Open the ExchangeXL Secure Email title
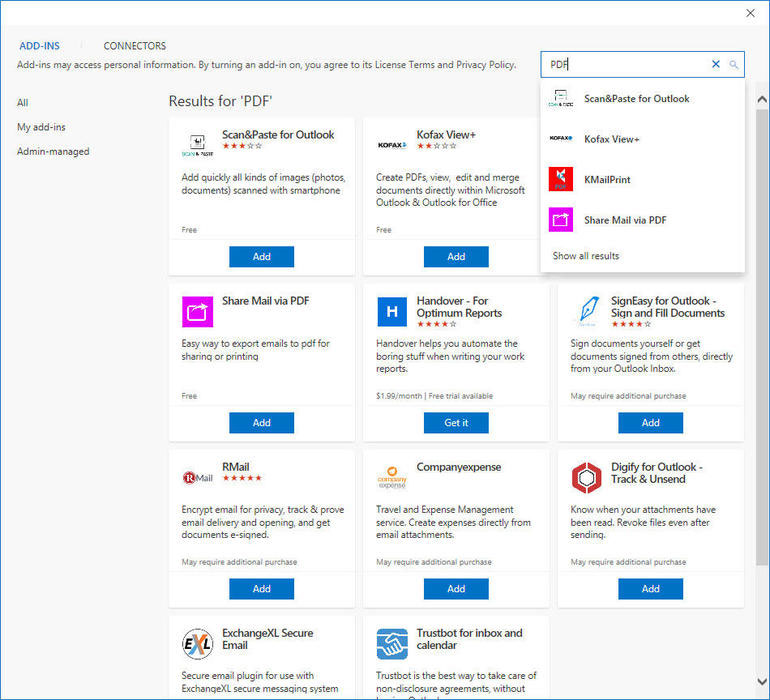The width and height of the screenshot is (770, 700). pos(268,639)
